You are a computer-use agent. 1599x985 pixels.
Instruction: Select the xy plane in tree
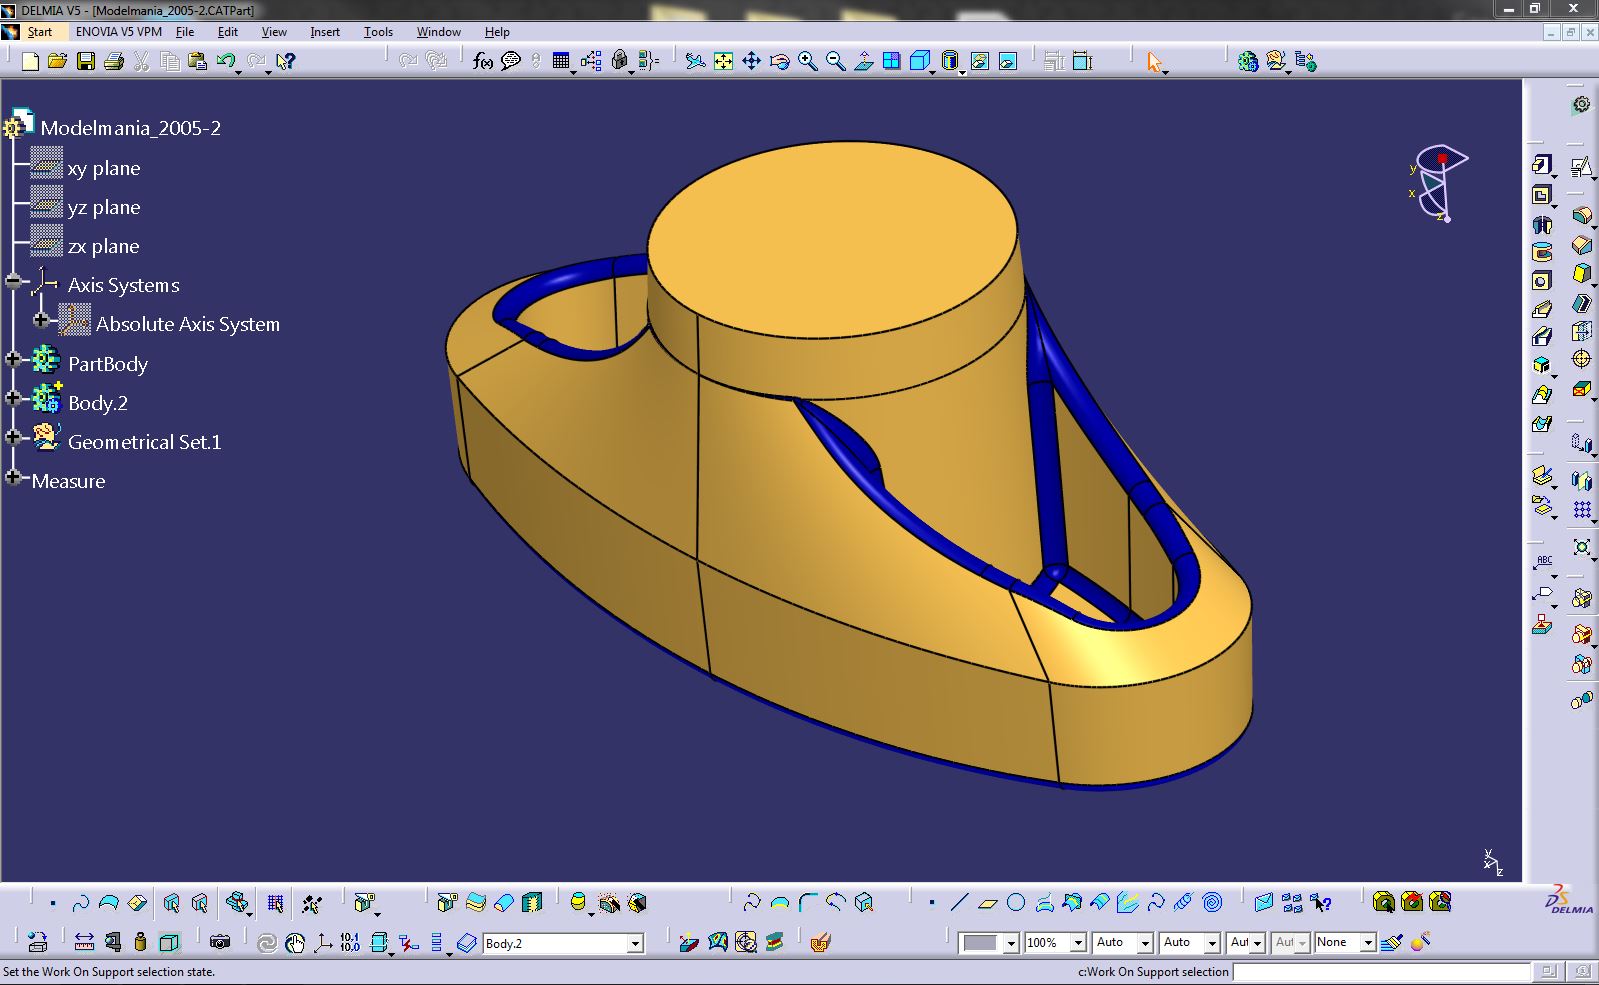tap(104, 168)
